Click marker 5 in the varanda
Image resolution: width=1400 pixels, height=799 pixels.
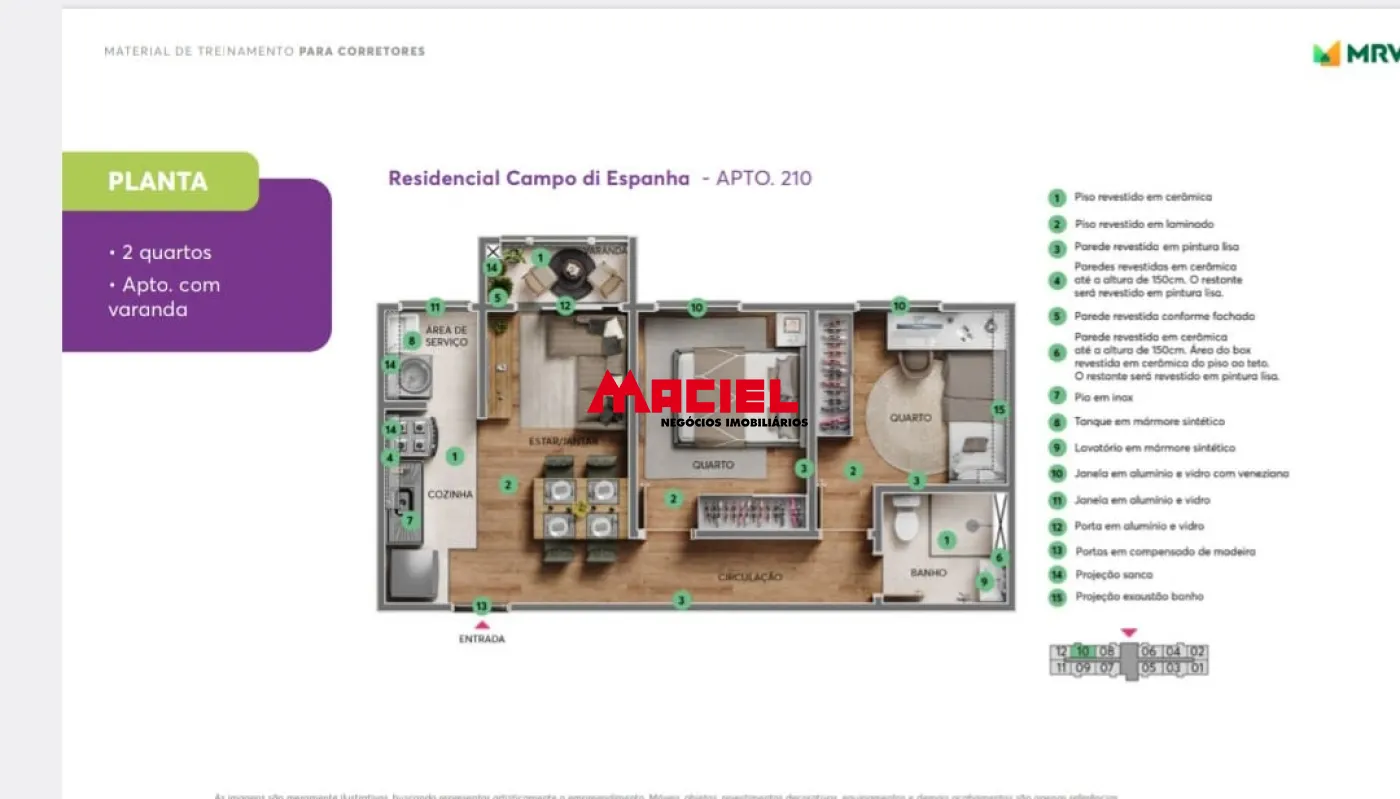pos(498,297)
